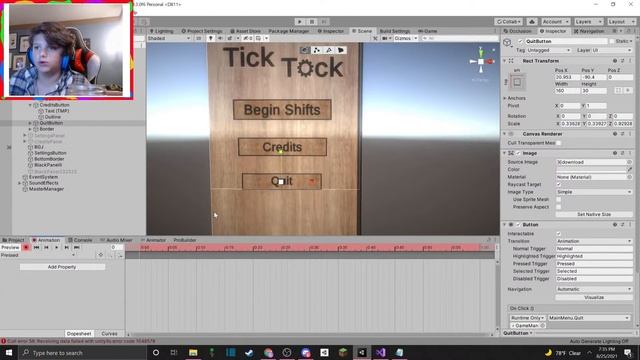The width and height of the screenshot is (640, 360).
Task: Click the Image Color swatch field
Action: click(x=591, y=169)
